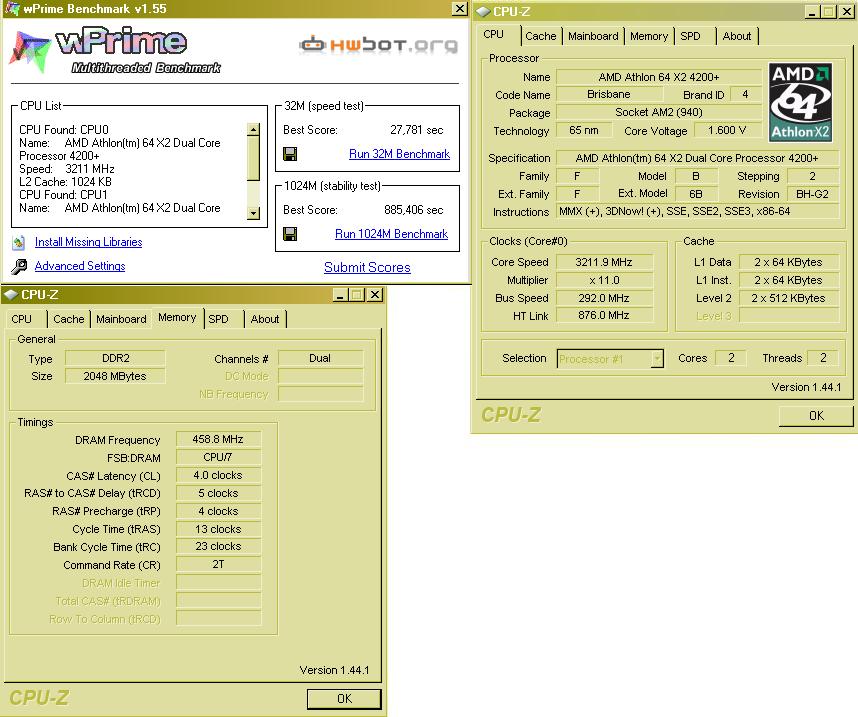858x717 pixels.
Task: Click OK in the CPU-Z Memory window
Action: (344, 699)
